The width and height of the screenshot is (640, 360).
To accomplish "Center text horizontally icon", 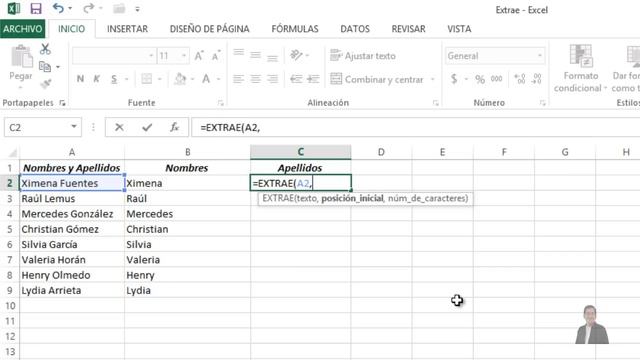I will pos(256,79).
